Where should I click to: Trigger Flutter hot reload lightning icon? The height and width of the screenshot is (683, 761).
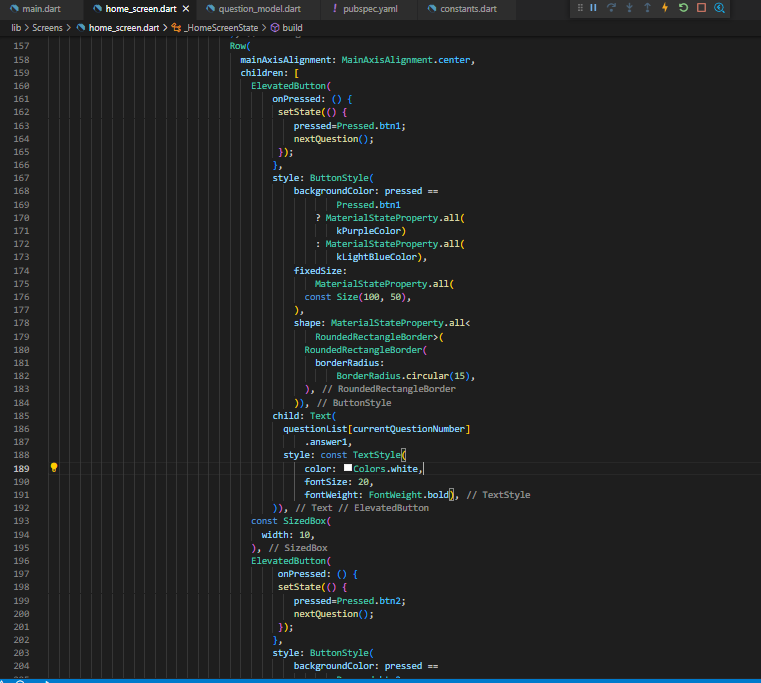[x=665, y=8]
